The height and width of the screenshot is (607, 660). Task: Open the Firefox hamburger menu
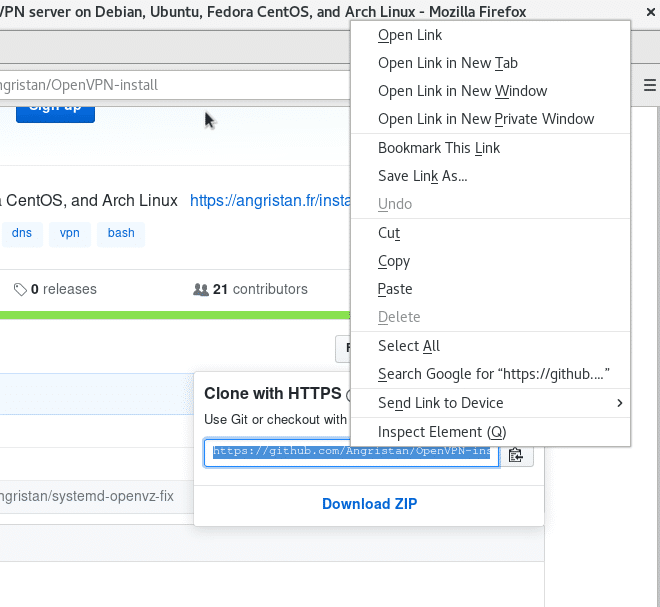tap(649, 86)
